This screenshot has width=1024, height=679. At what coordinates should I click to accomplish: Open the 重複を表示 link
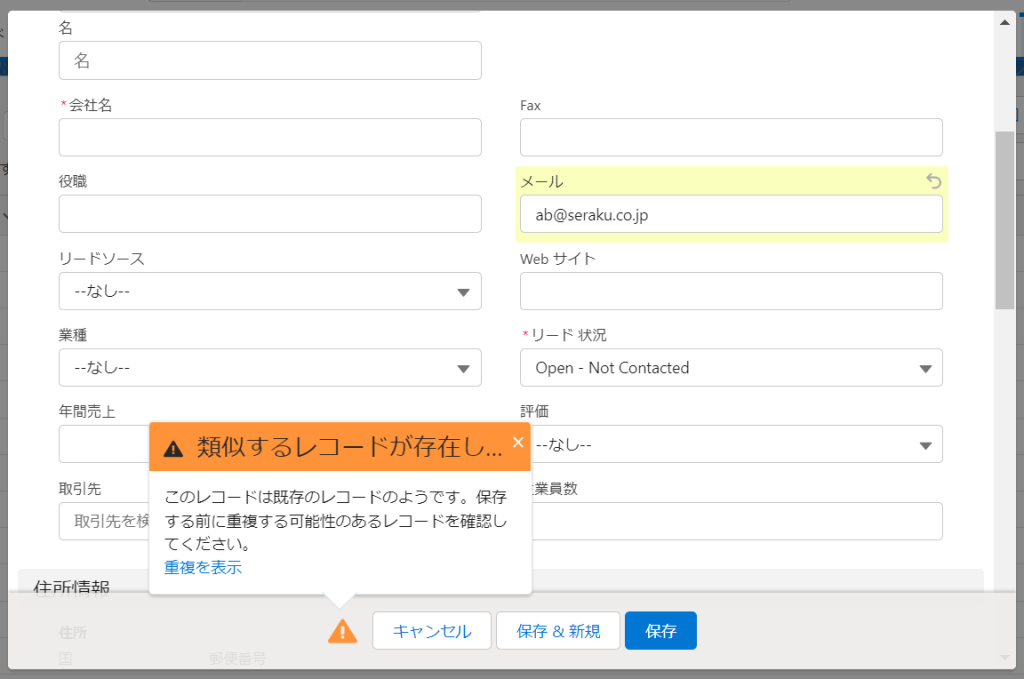[203, 567]
